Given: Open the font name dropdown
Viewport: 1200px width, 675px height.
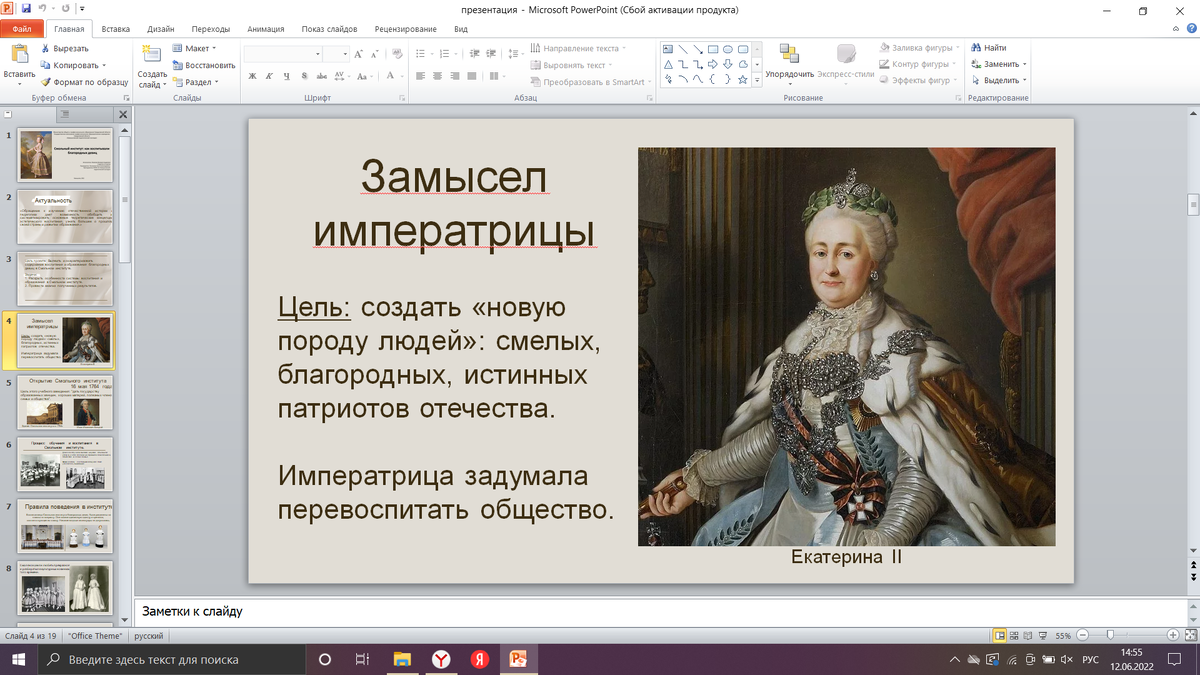Looking at the screenshot, I should [x=318, y=54].
